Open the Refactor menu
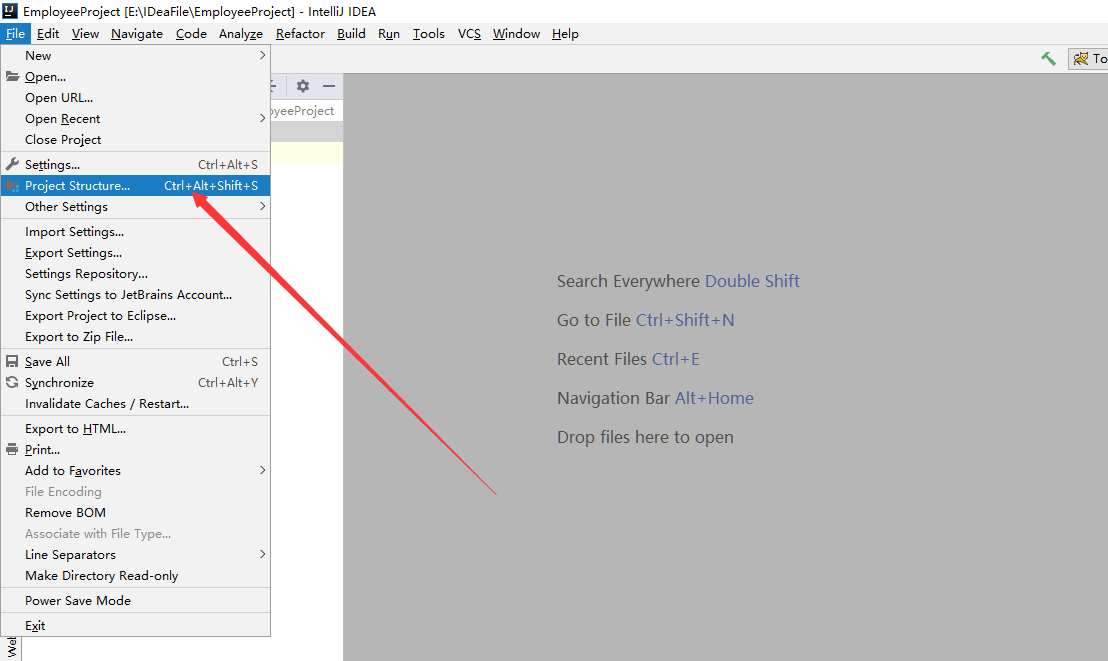Screen dimensions: 1108x661 (x=300, y=33)
